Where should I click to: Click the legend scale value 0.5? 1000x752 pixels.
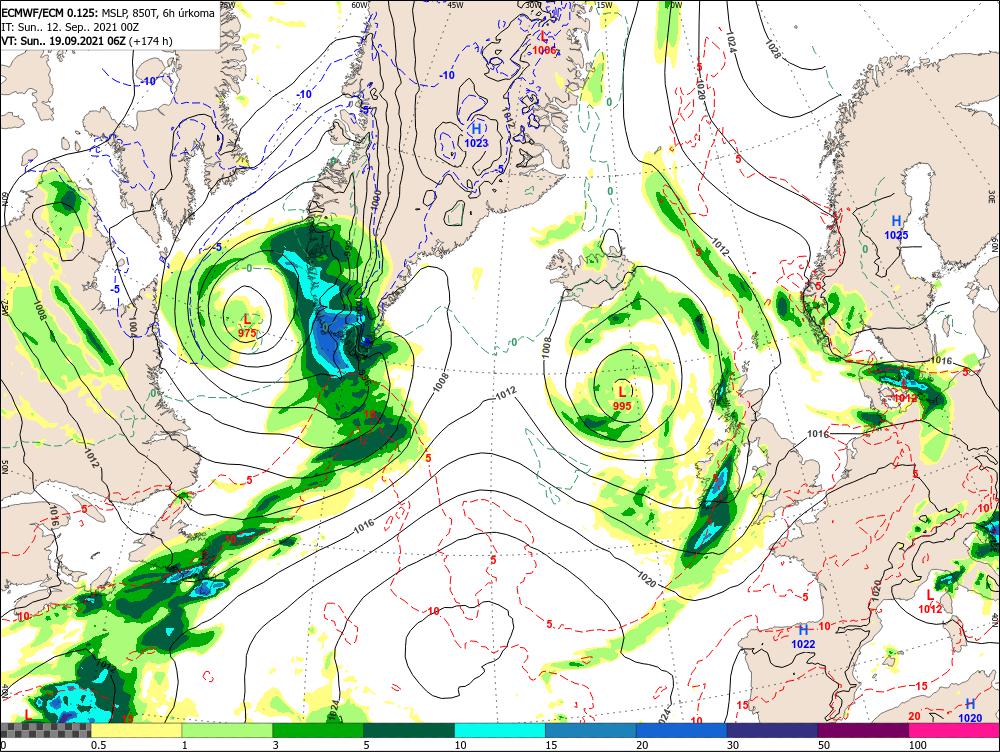coord(98,745)
